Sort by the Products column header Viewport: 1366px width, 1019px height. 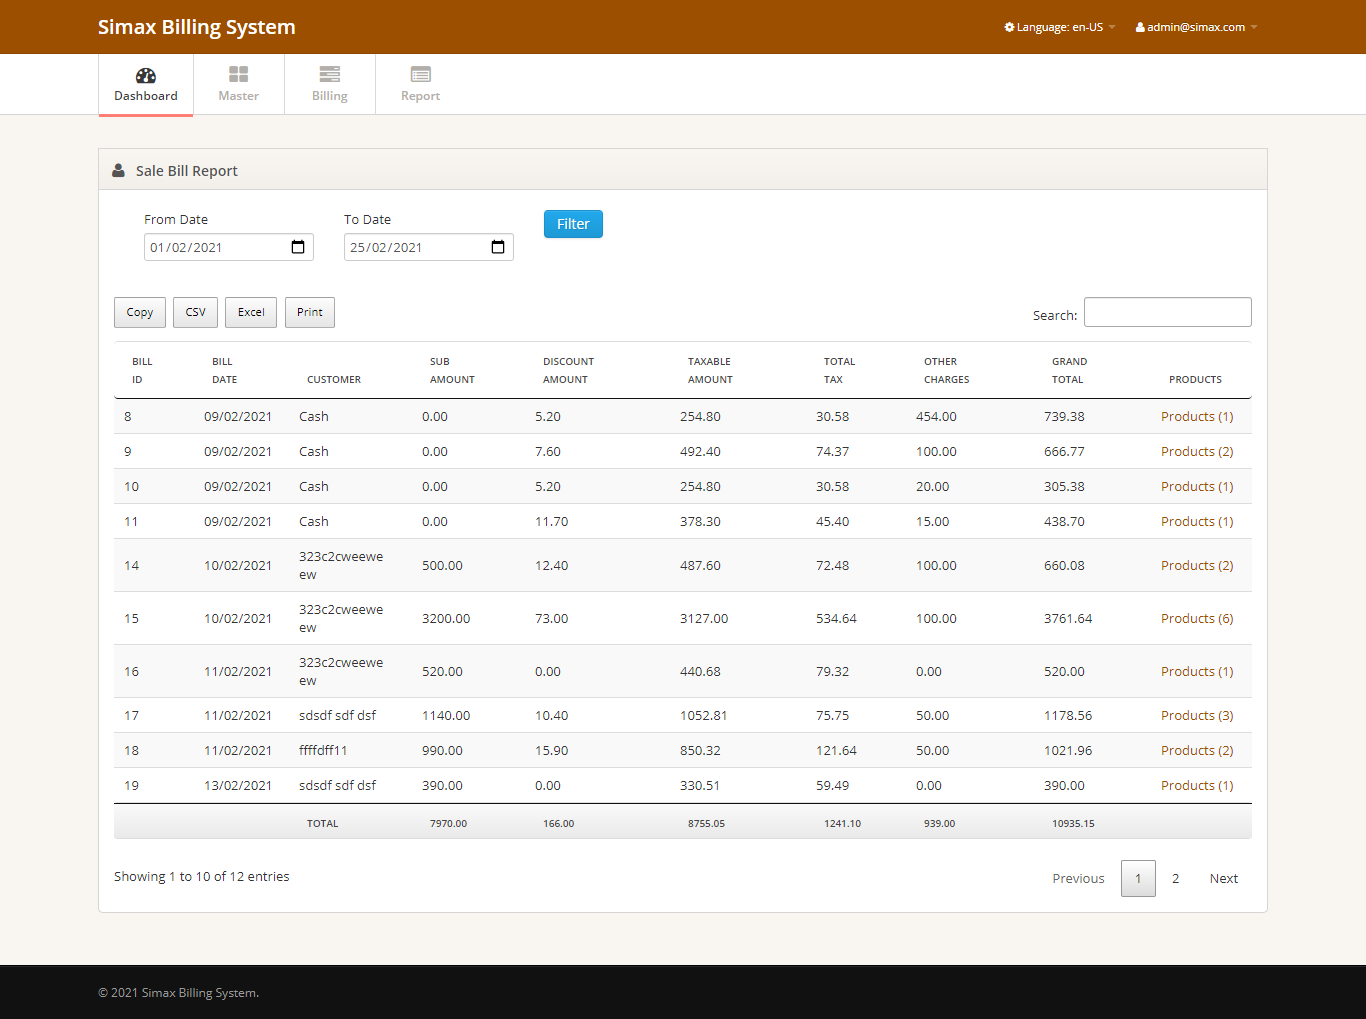pyautogui.click(x=1195, y=379)
